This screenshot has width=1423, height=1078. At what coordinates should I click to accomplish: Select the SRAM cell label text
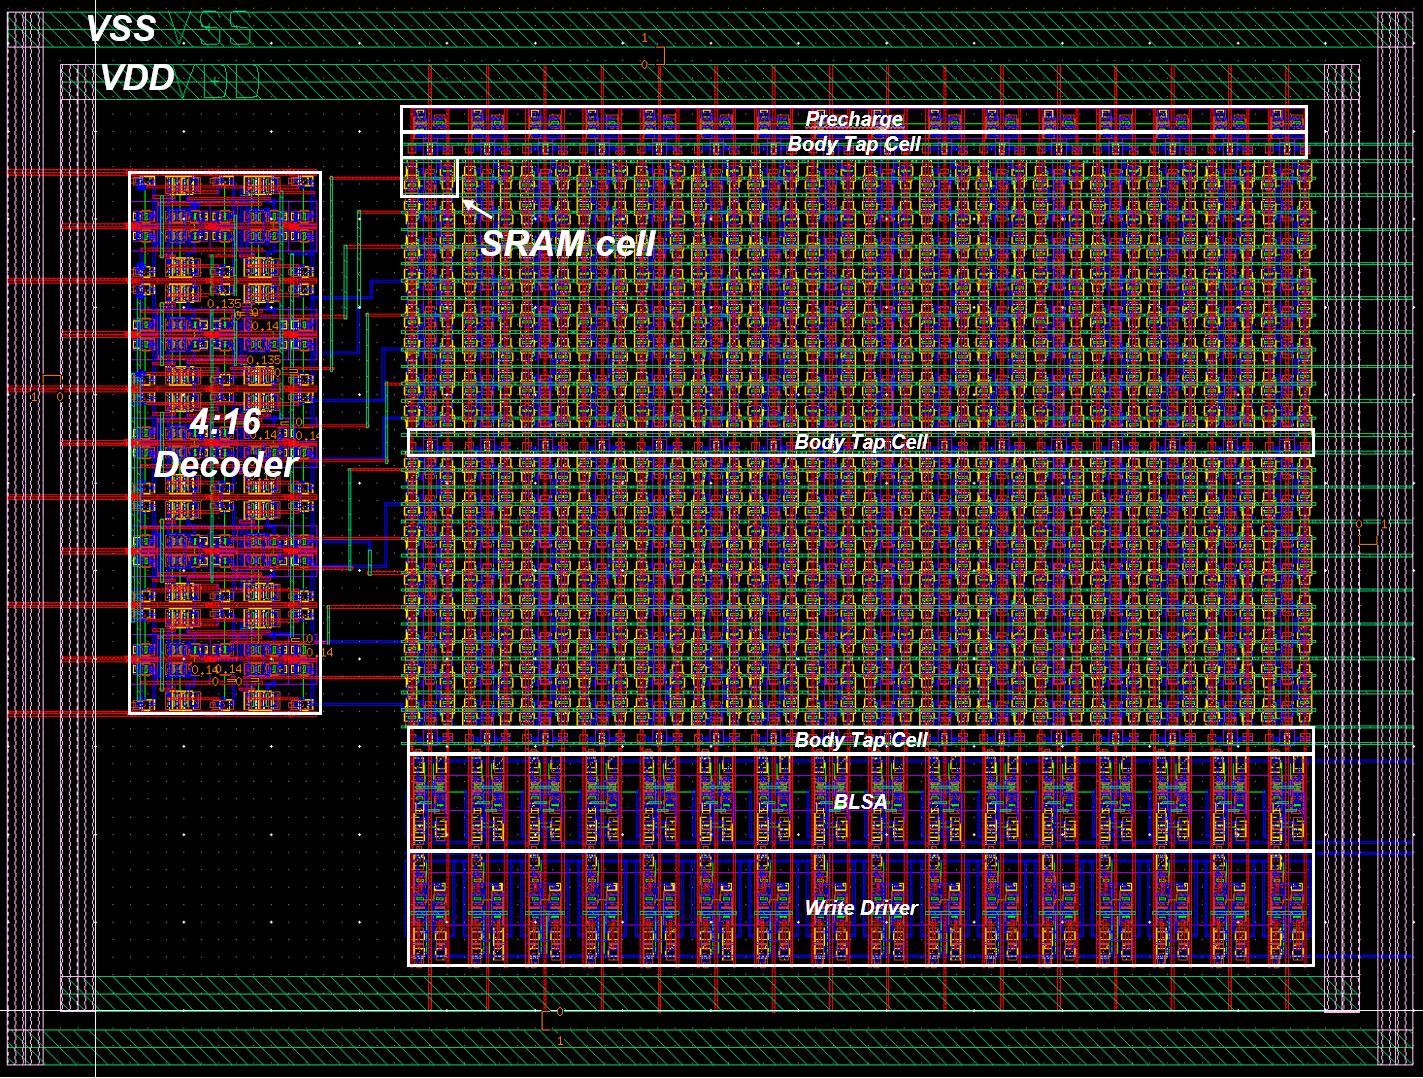[x=568, y=244]
